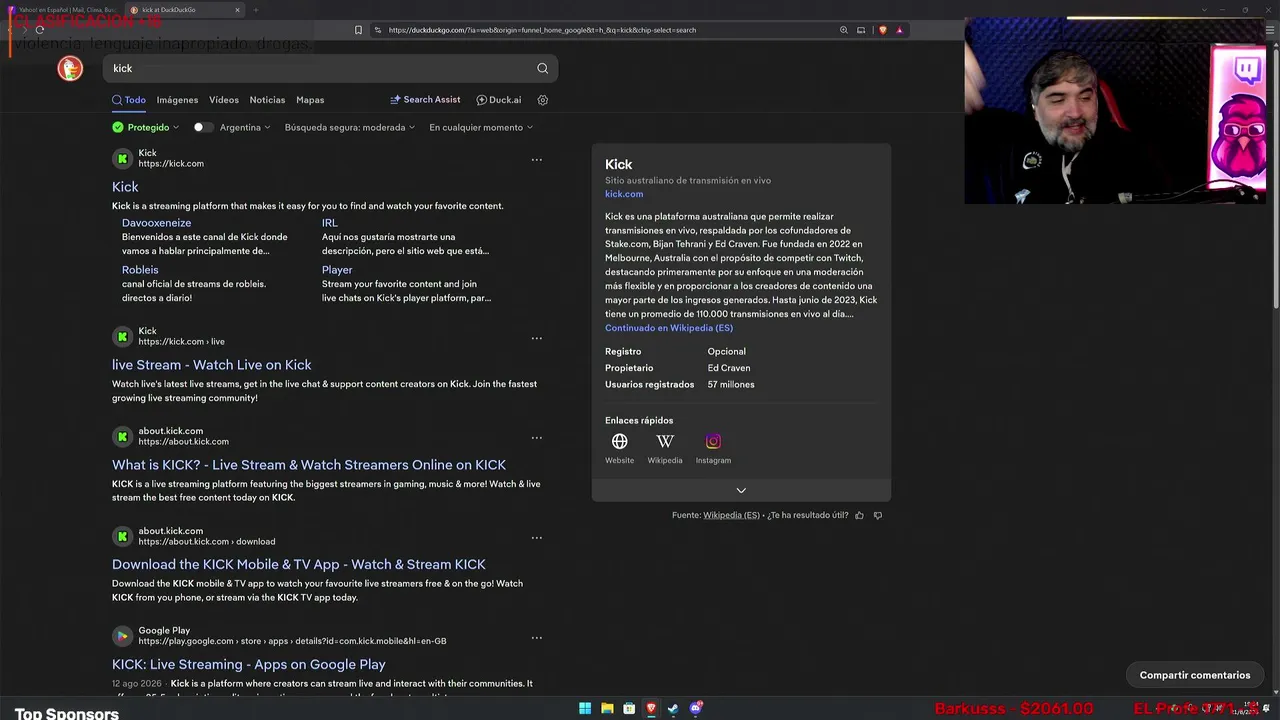Bookmark this page in the address bar

[358, 30]
